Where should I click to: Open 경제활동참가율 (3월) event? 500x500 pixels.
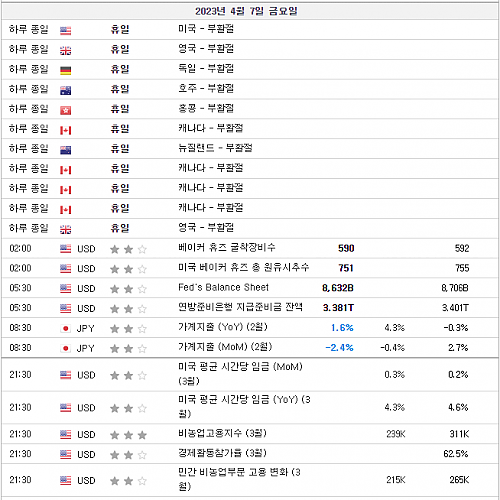222,453
